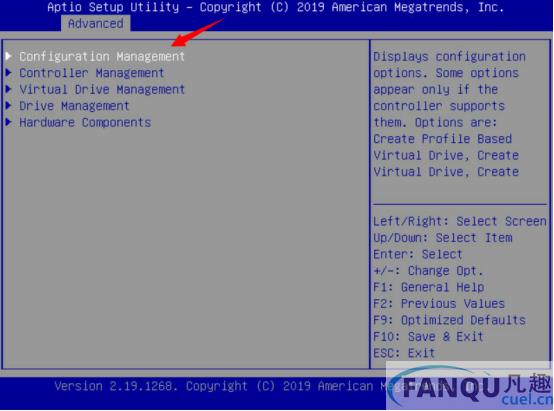Click triangle icon next to Hardware Components
The width and height of the screenshot is (554, 411).
(9, 122)
